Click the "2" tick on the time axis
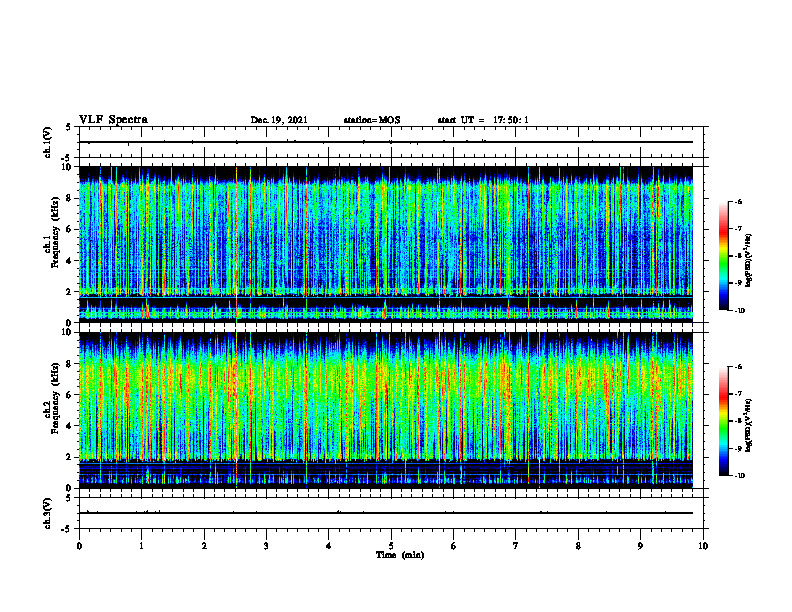Screen dimensions: 792x612 pos(204,546)
